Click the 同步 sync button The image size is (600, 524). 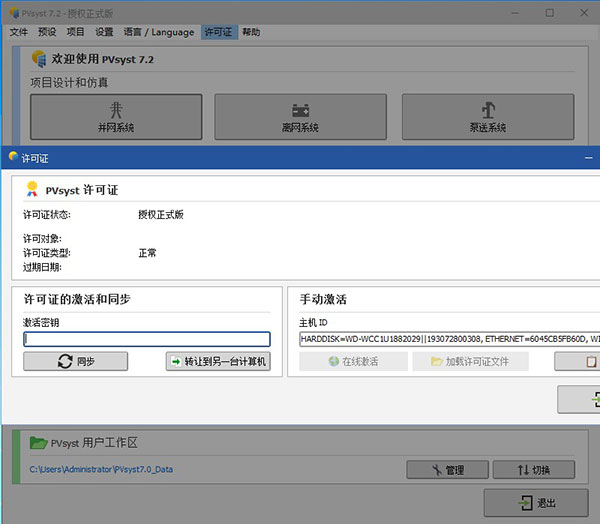pyautogui.click(x=76, y=361)
